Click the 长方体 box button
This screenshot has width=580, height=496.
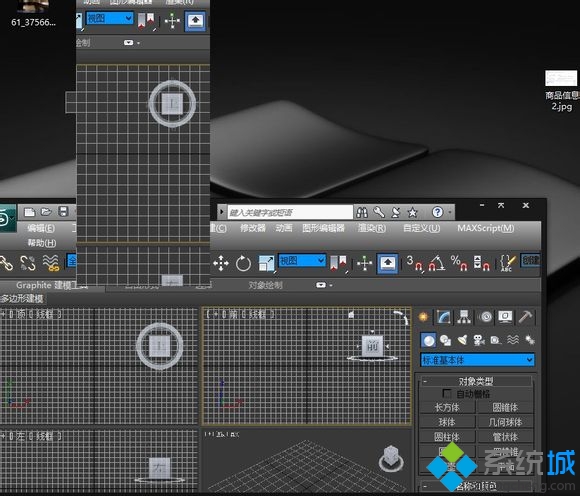[x=447, y=408]
